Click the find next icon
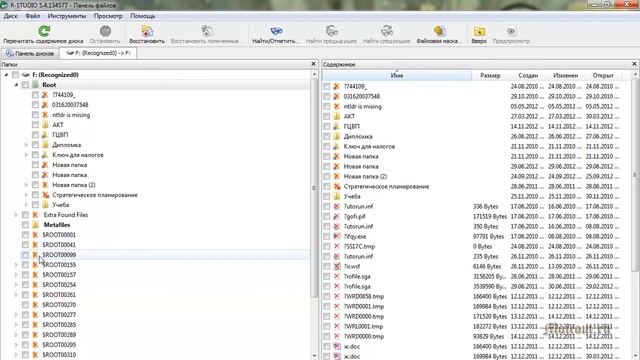This screenshot has height=360, width=640. click(387, 31)
